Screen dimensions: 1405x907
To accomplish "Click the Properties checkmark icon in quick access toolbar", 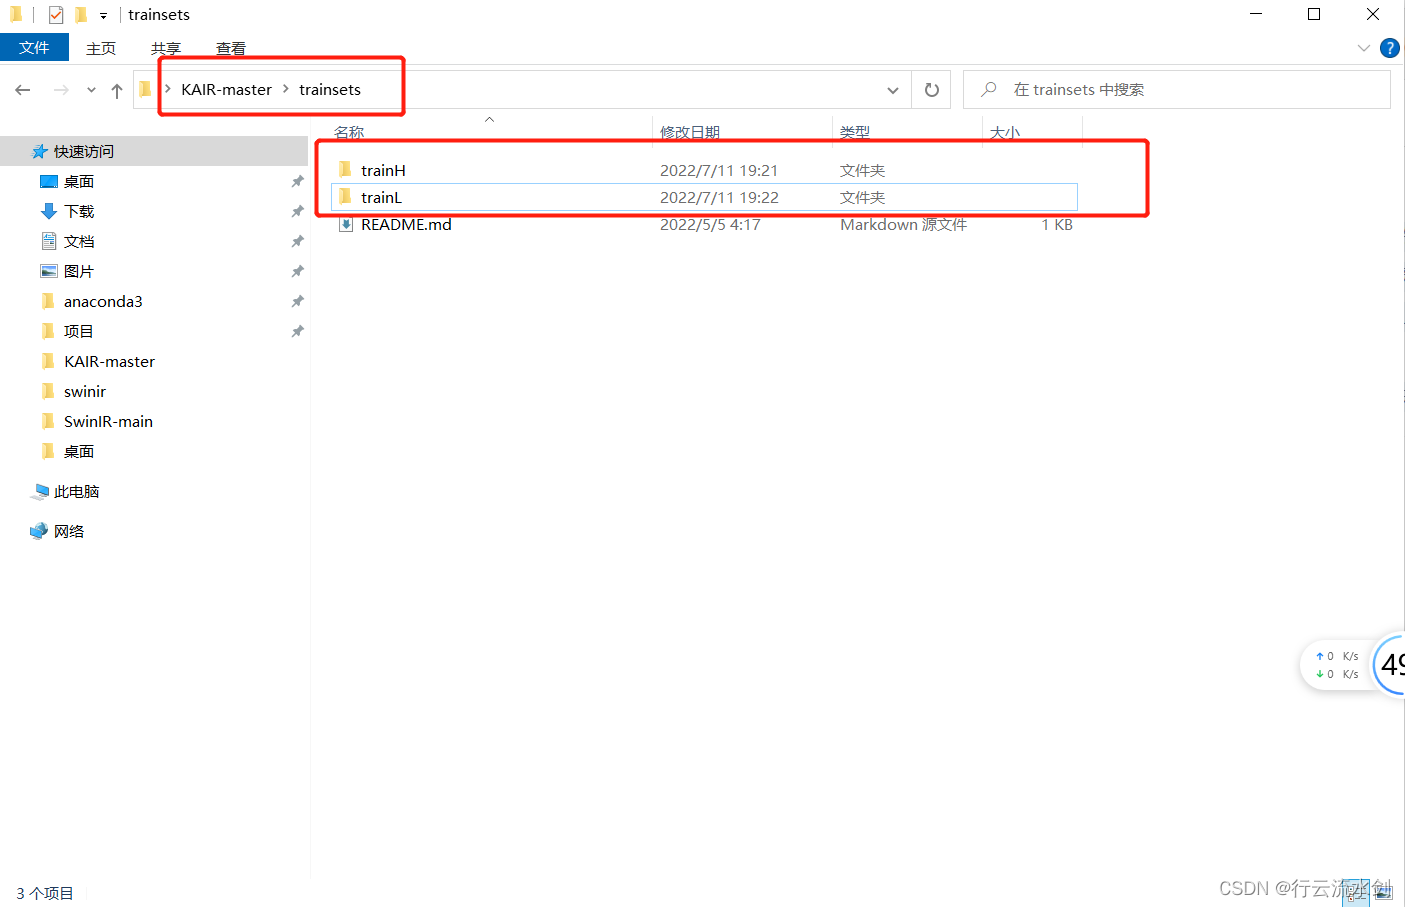I will (55, 14).
